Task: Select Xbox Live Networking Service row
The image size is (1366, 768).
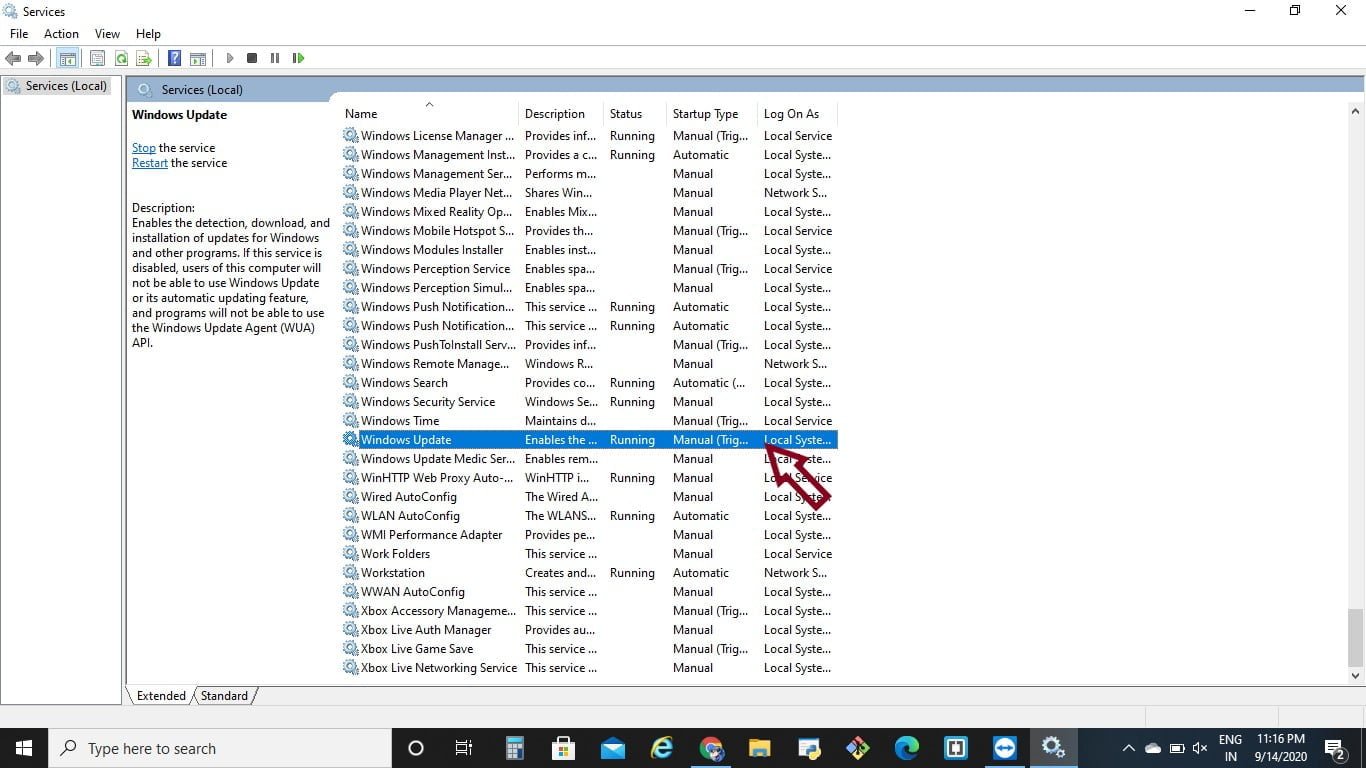Action: pyautogui.click(x=589, y=668)
